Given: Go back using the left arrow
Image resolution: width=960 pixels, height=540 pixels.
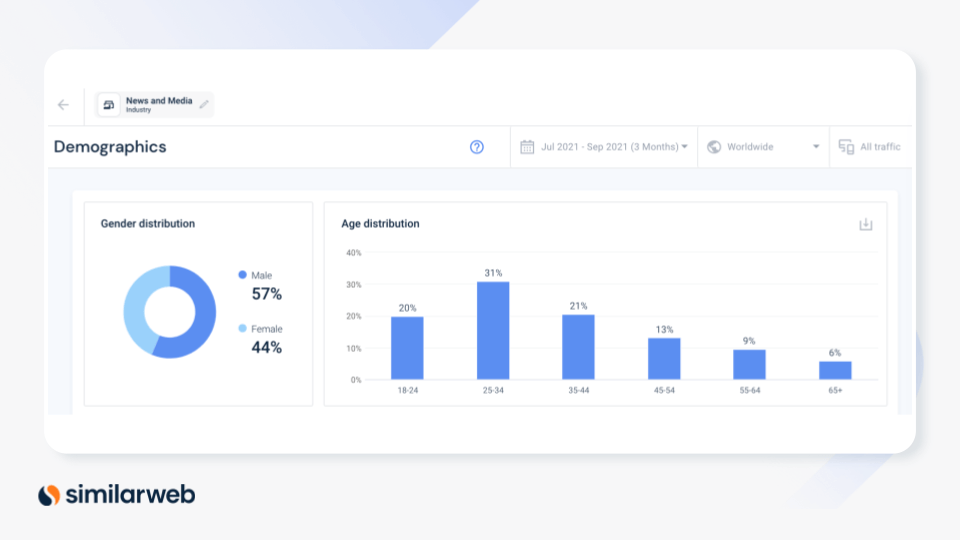Looking at the screenshot, I should pyautogui.click(x=63, y=105).
